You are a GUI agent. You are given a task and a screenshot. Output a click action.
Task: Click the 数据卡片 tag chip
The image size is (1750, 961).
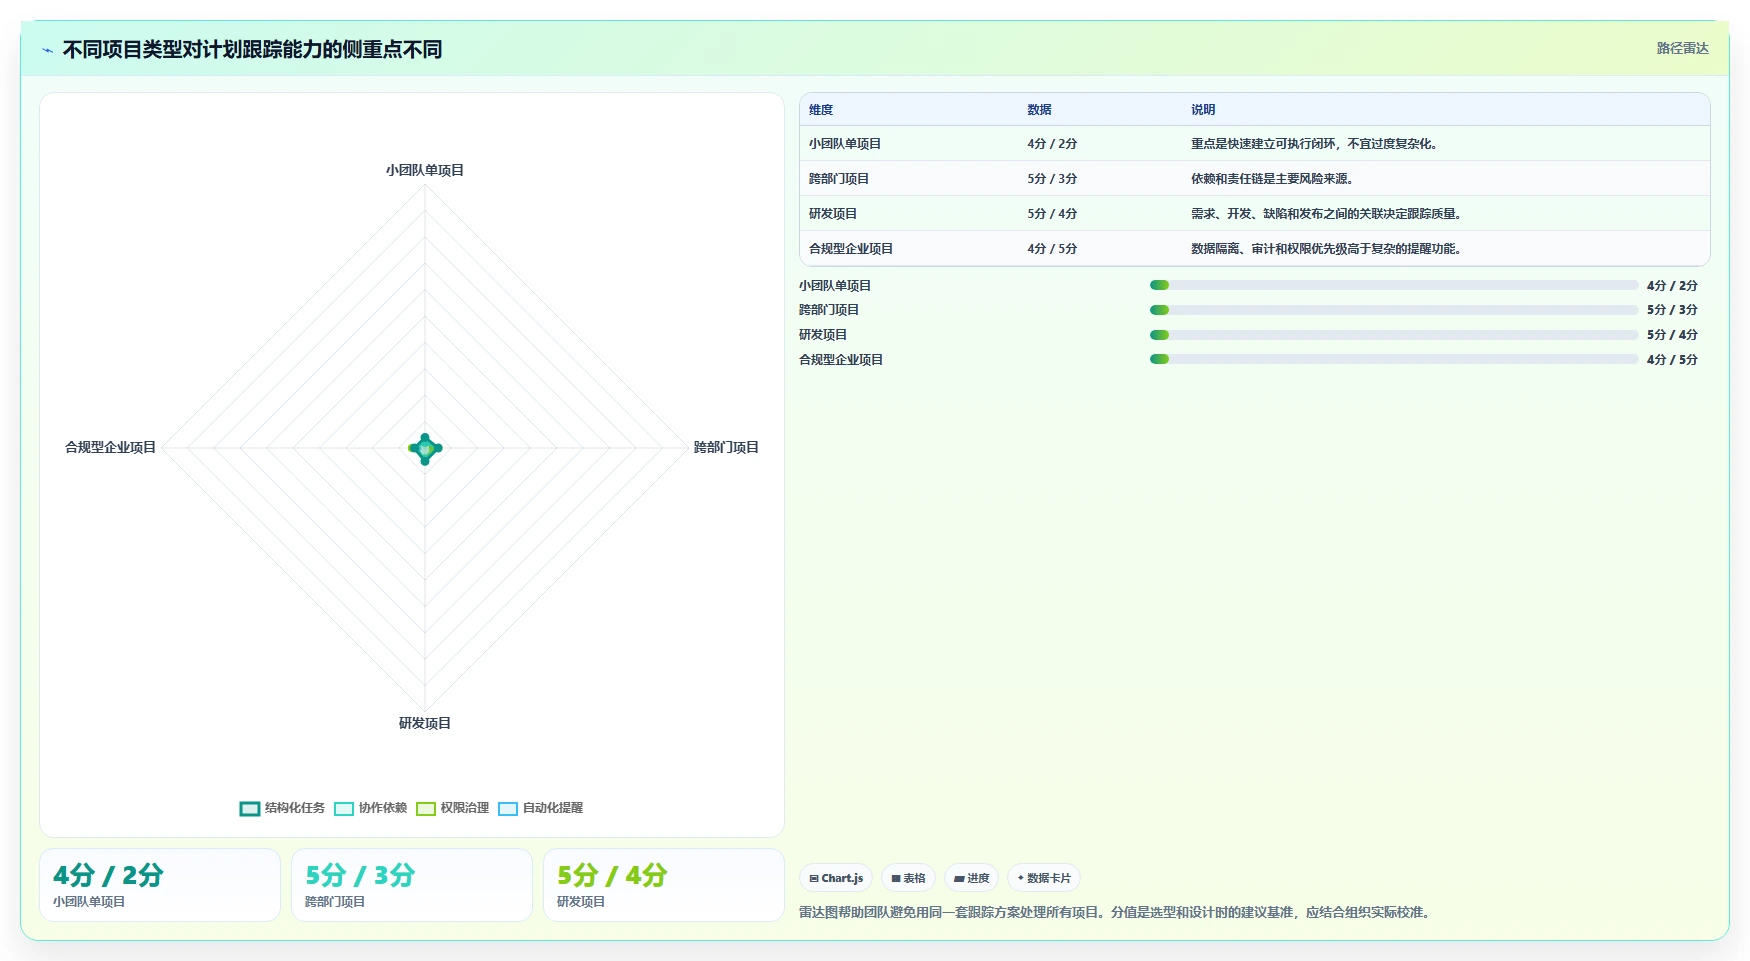pyautogui.click(x=1044, y=878)
